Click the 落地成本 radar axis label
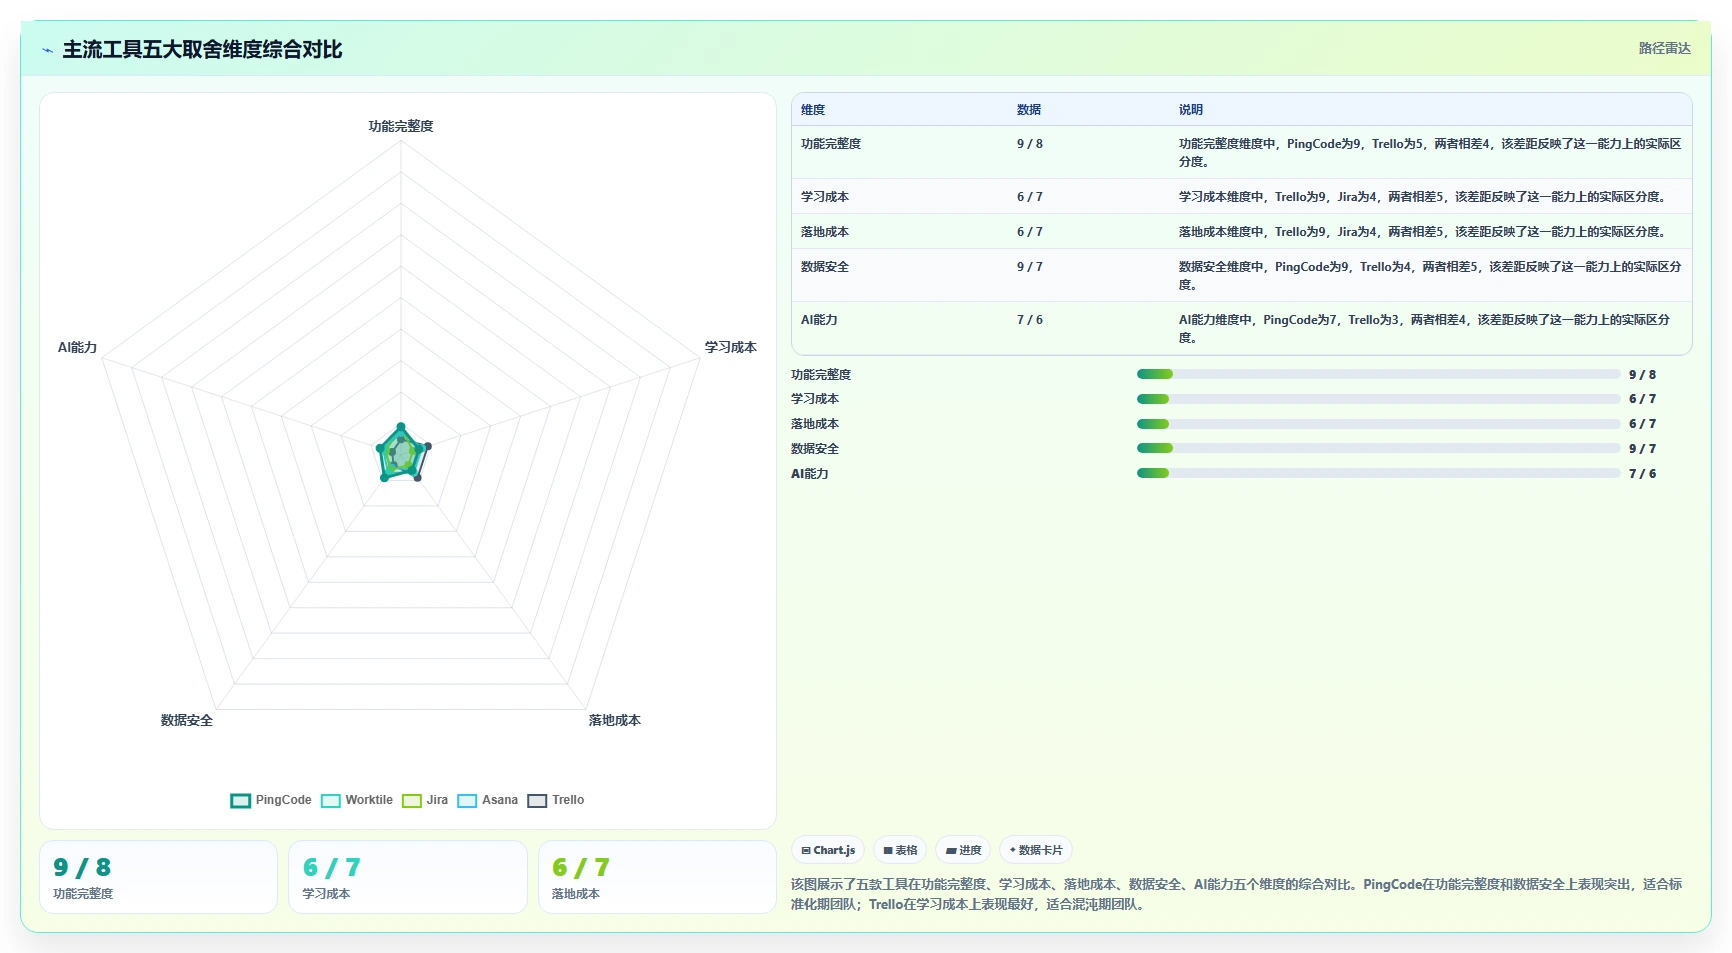1732x953 pixels. 614,720
